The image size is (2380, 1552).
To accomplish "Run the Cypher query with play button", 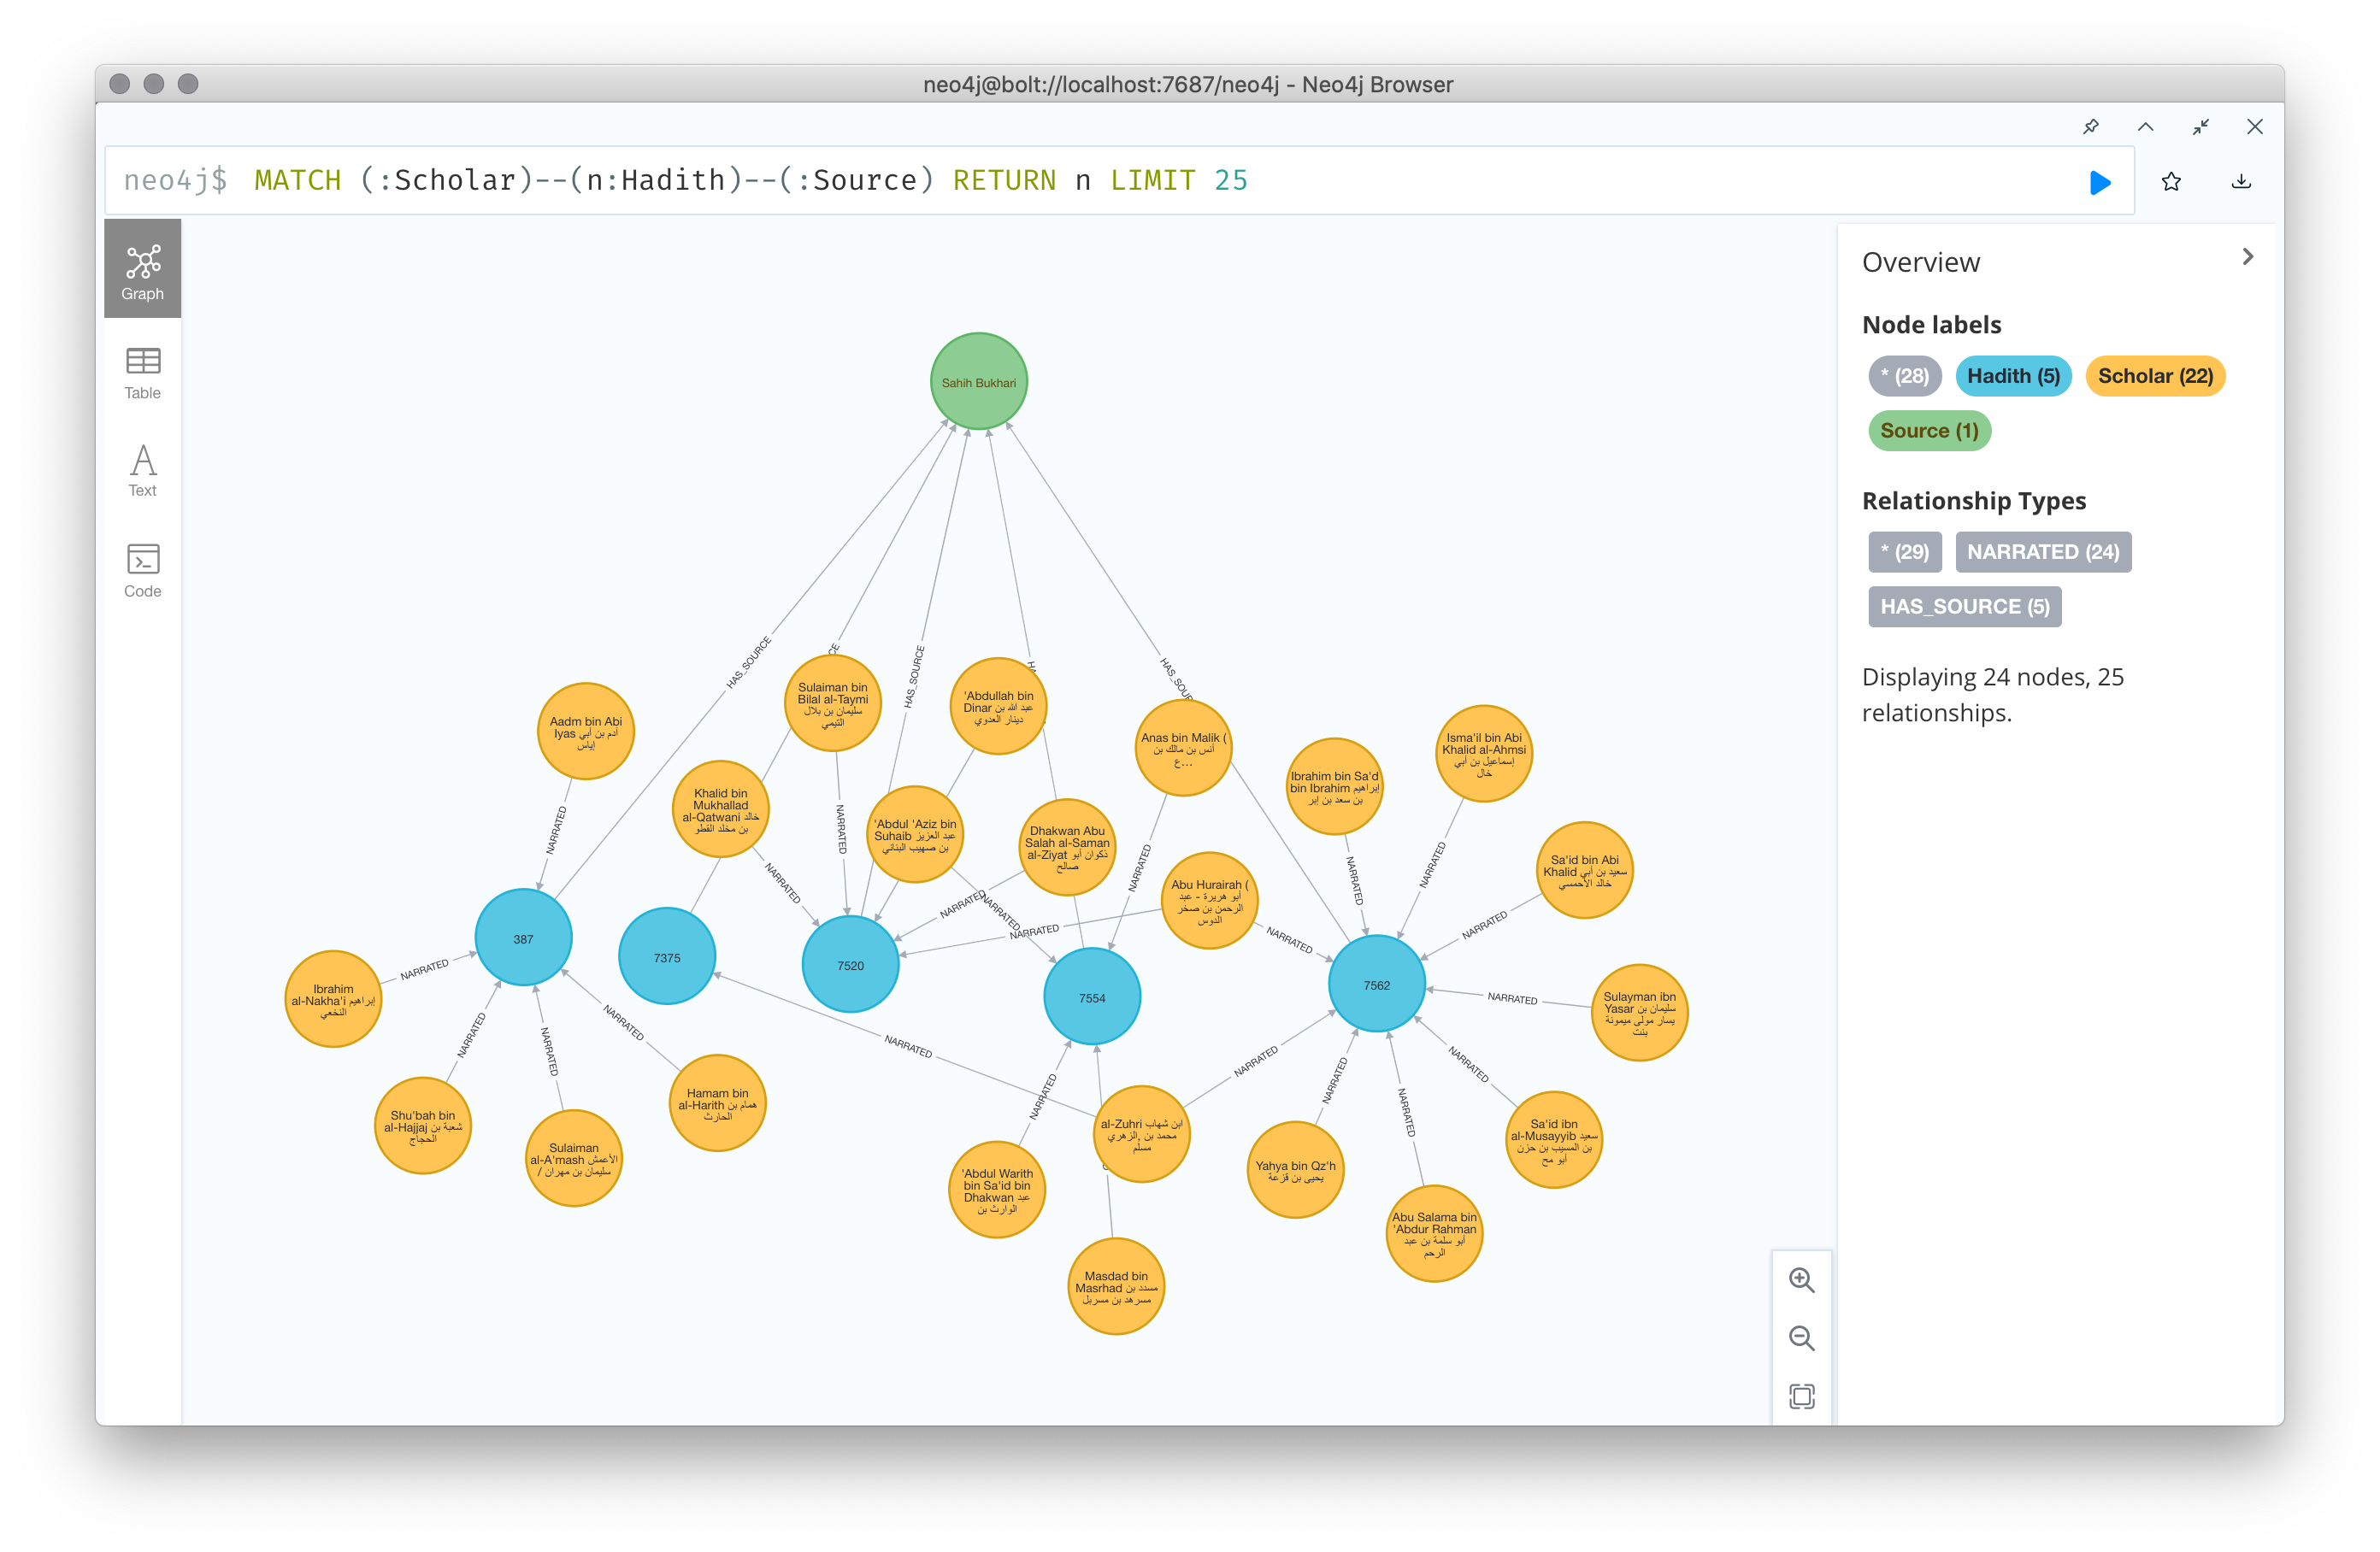I will 2100,182.
